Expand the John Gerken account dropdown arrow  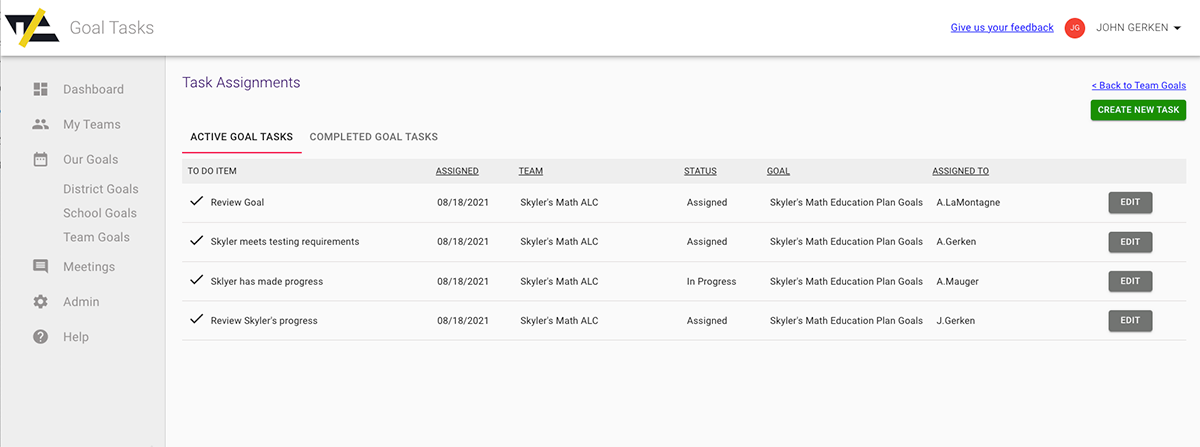pos(1177,28)
